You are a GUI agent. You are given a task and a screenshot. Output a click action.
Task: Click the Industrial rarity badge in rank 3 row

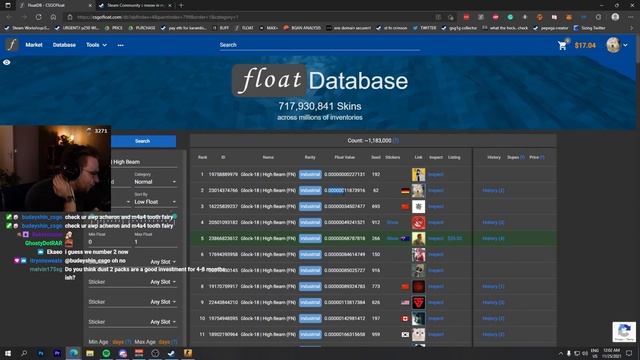310,206
